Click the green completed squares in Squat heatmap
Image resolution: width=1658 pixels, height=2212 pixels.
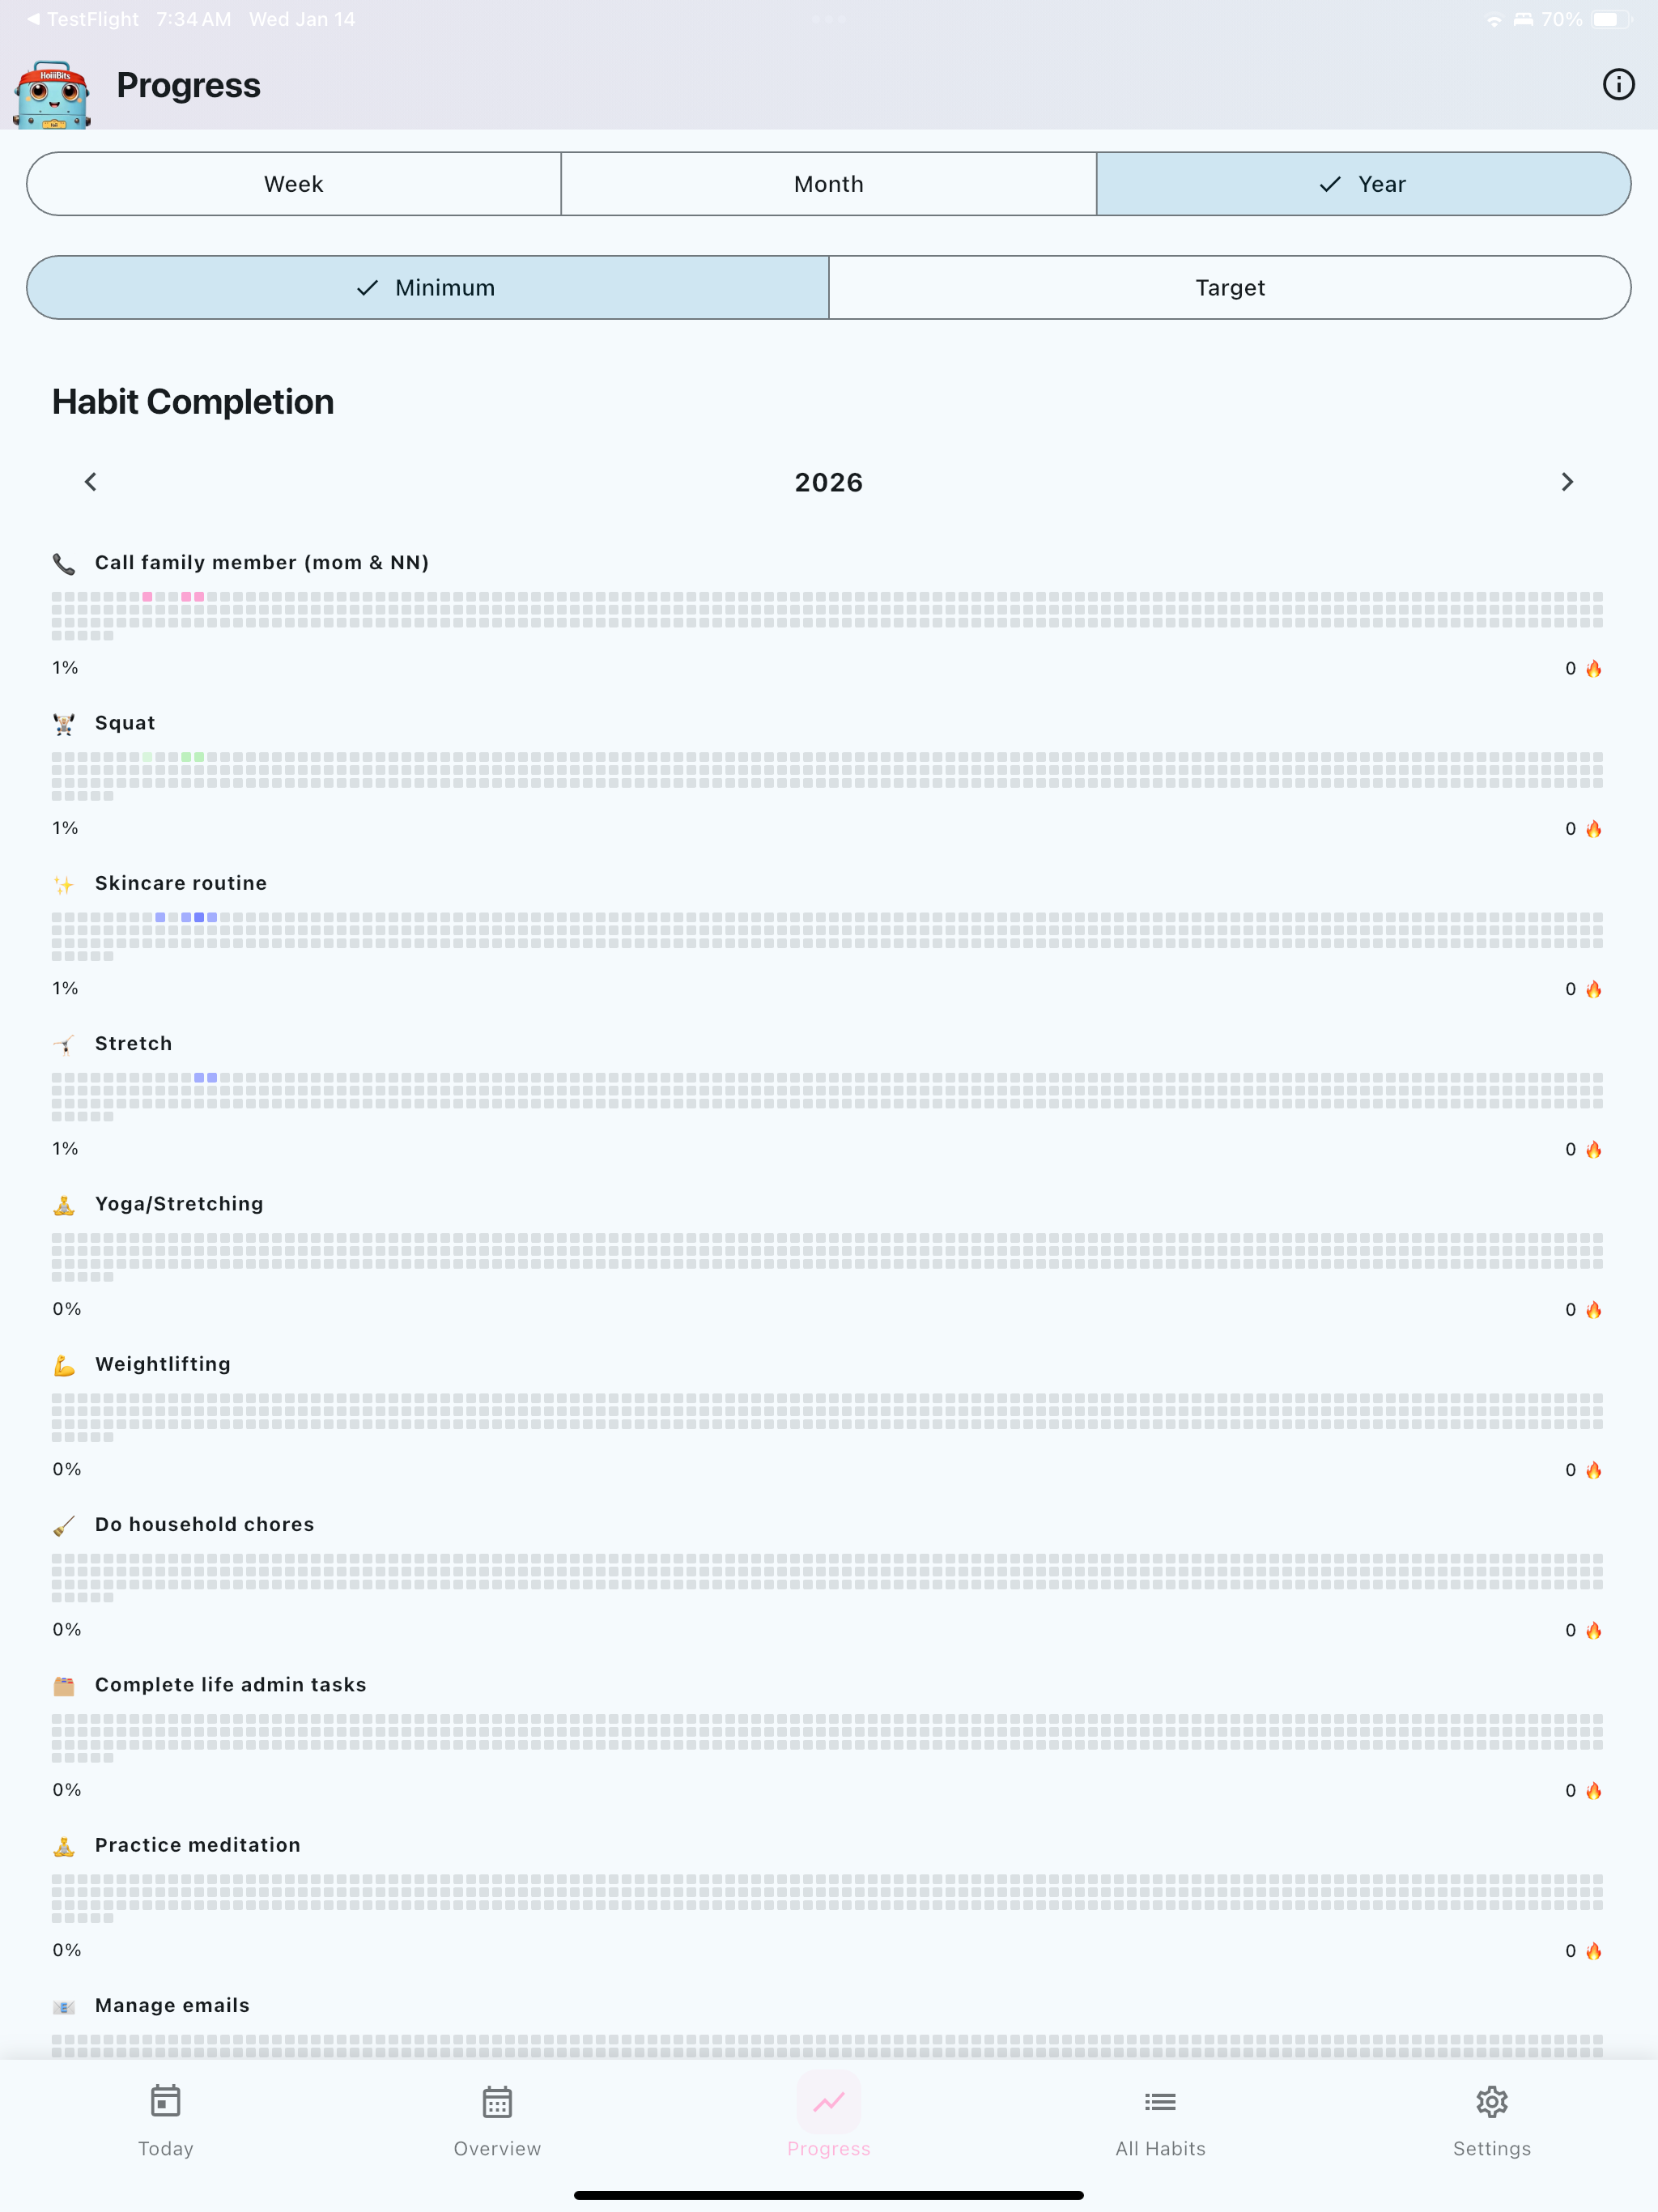[x=192, y=757]
